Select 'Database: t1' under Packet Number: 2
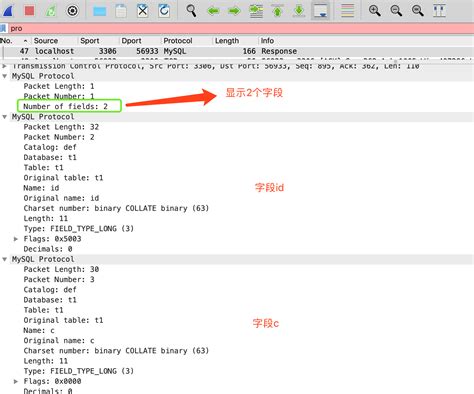Viewport: 474px width, 394px height. pyautogui.click(x=50, y=157)
